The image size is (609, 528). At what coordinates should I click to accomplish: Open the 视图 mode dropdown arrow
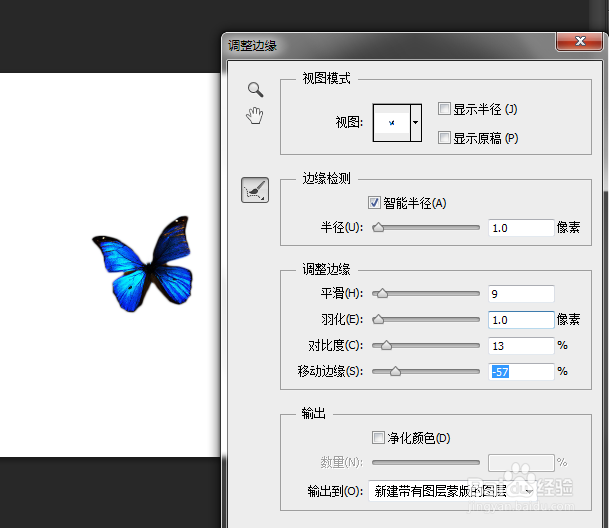[416, 123]
